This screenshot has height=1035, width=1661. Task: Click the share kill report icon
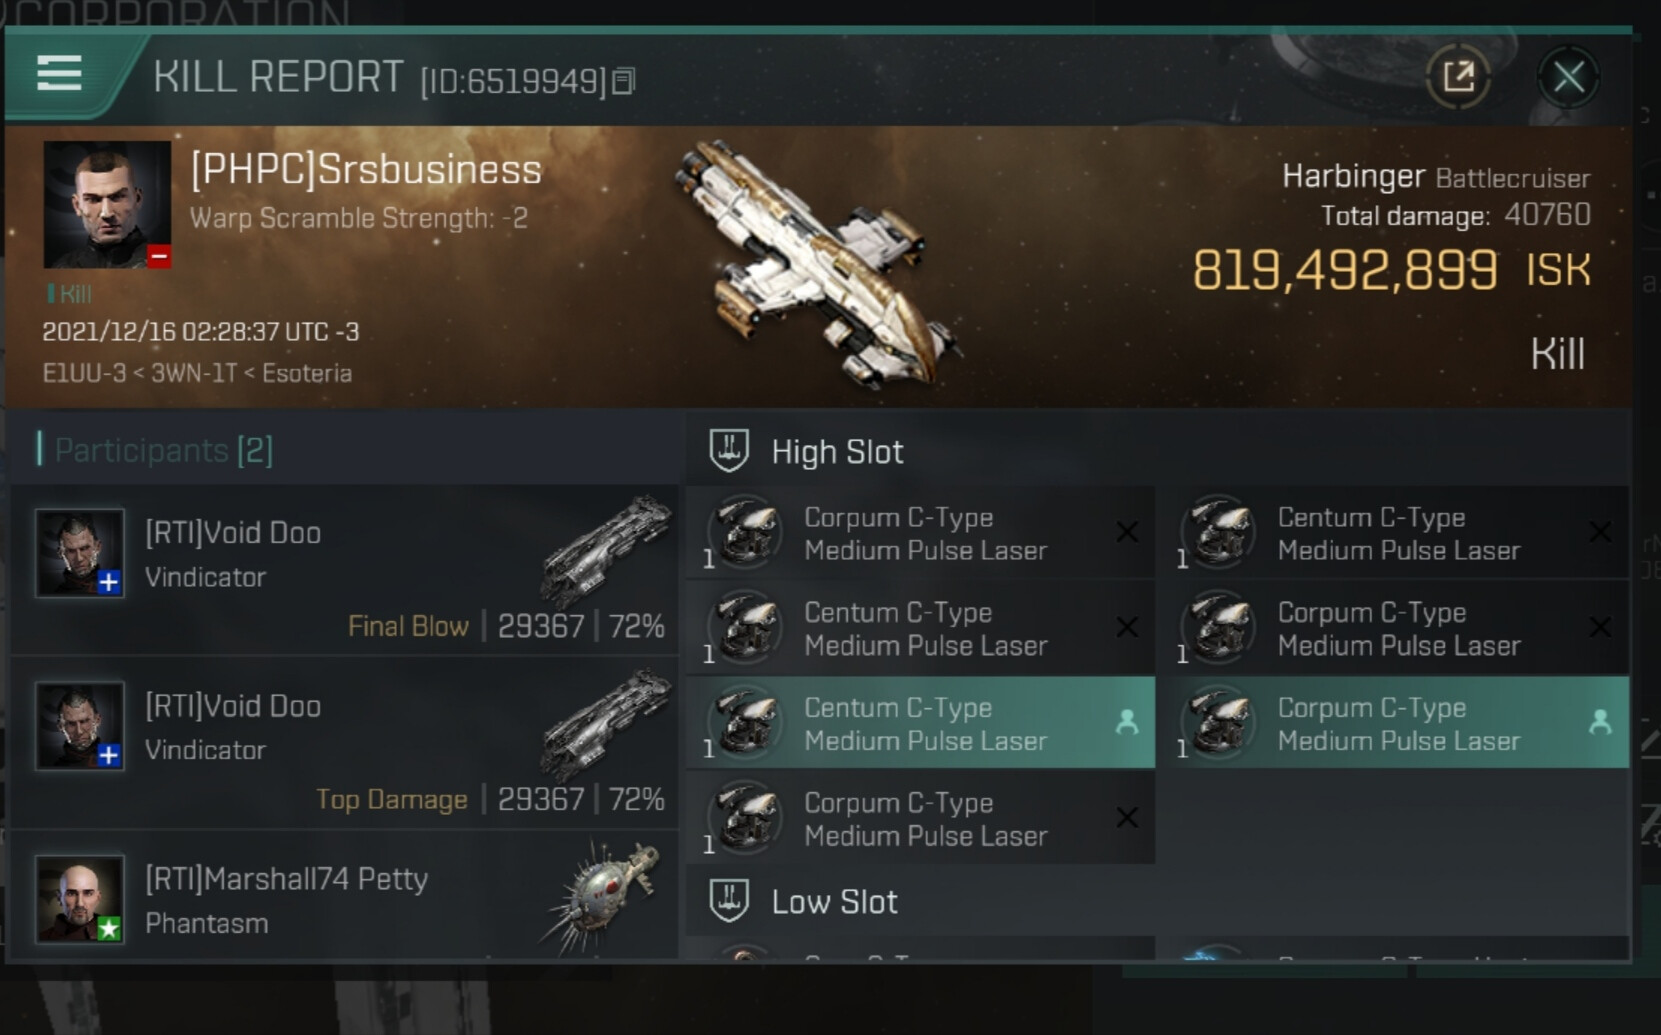coord(1458,77)
